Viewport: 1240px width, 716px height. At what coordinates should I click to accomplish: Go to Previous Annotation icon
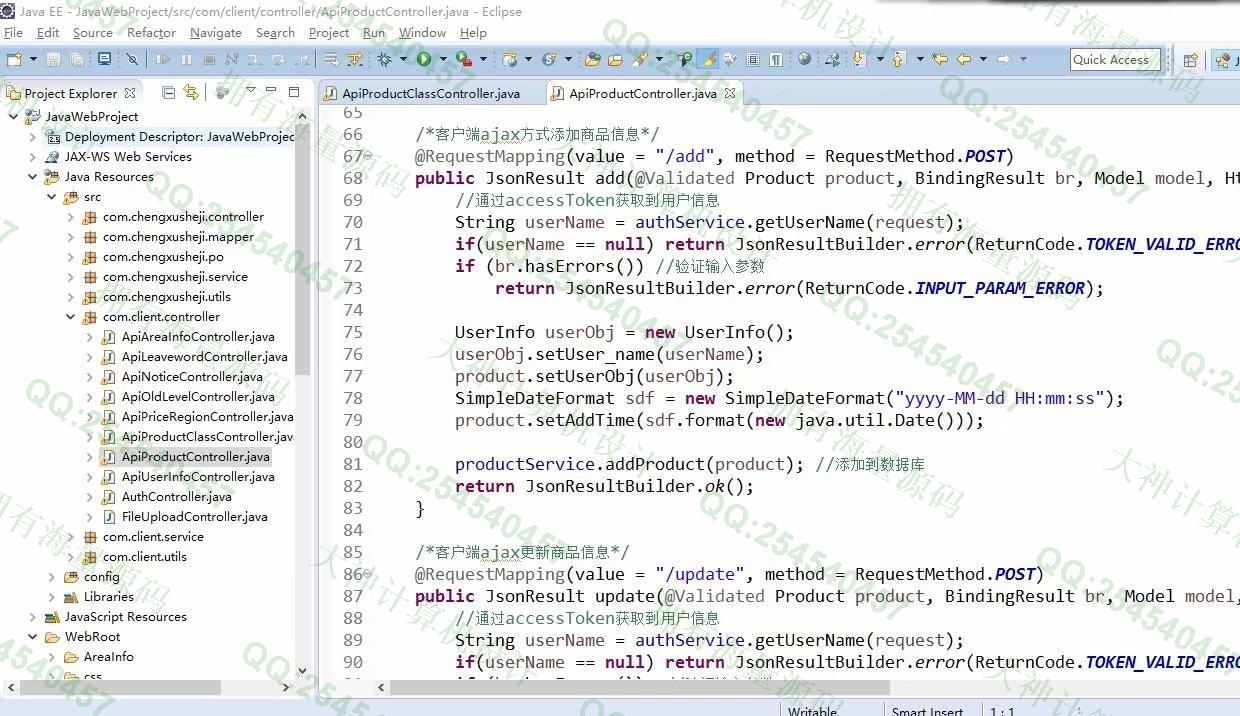coord(898,60)
